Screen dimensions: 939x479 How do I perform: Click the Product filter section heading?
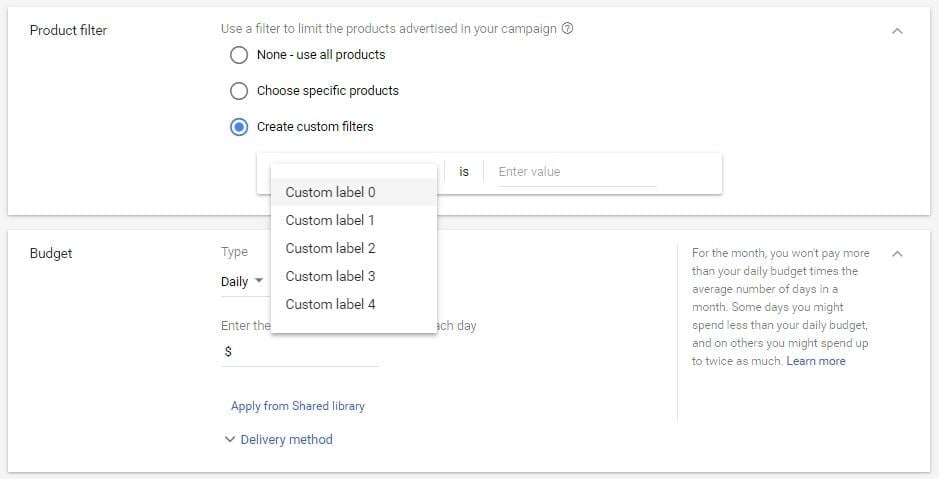(68, 30)
